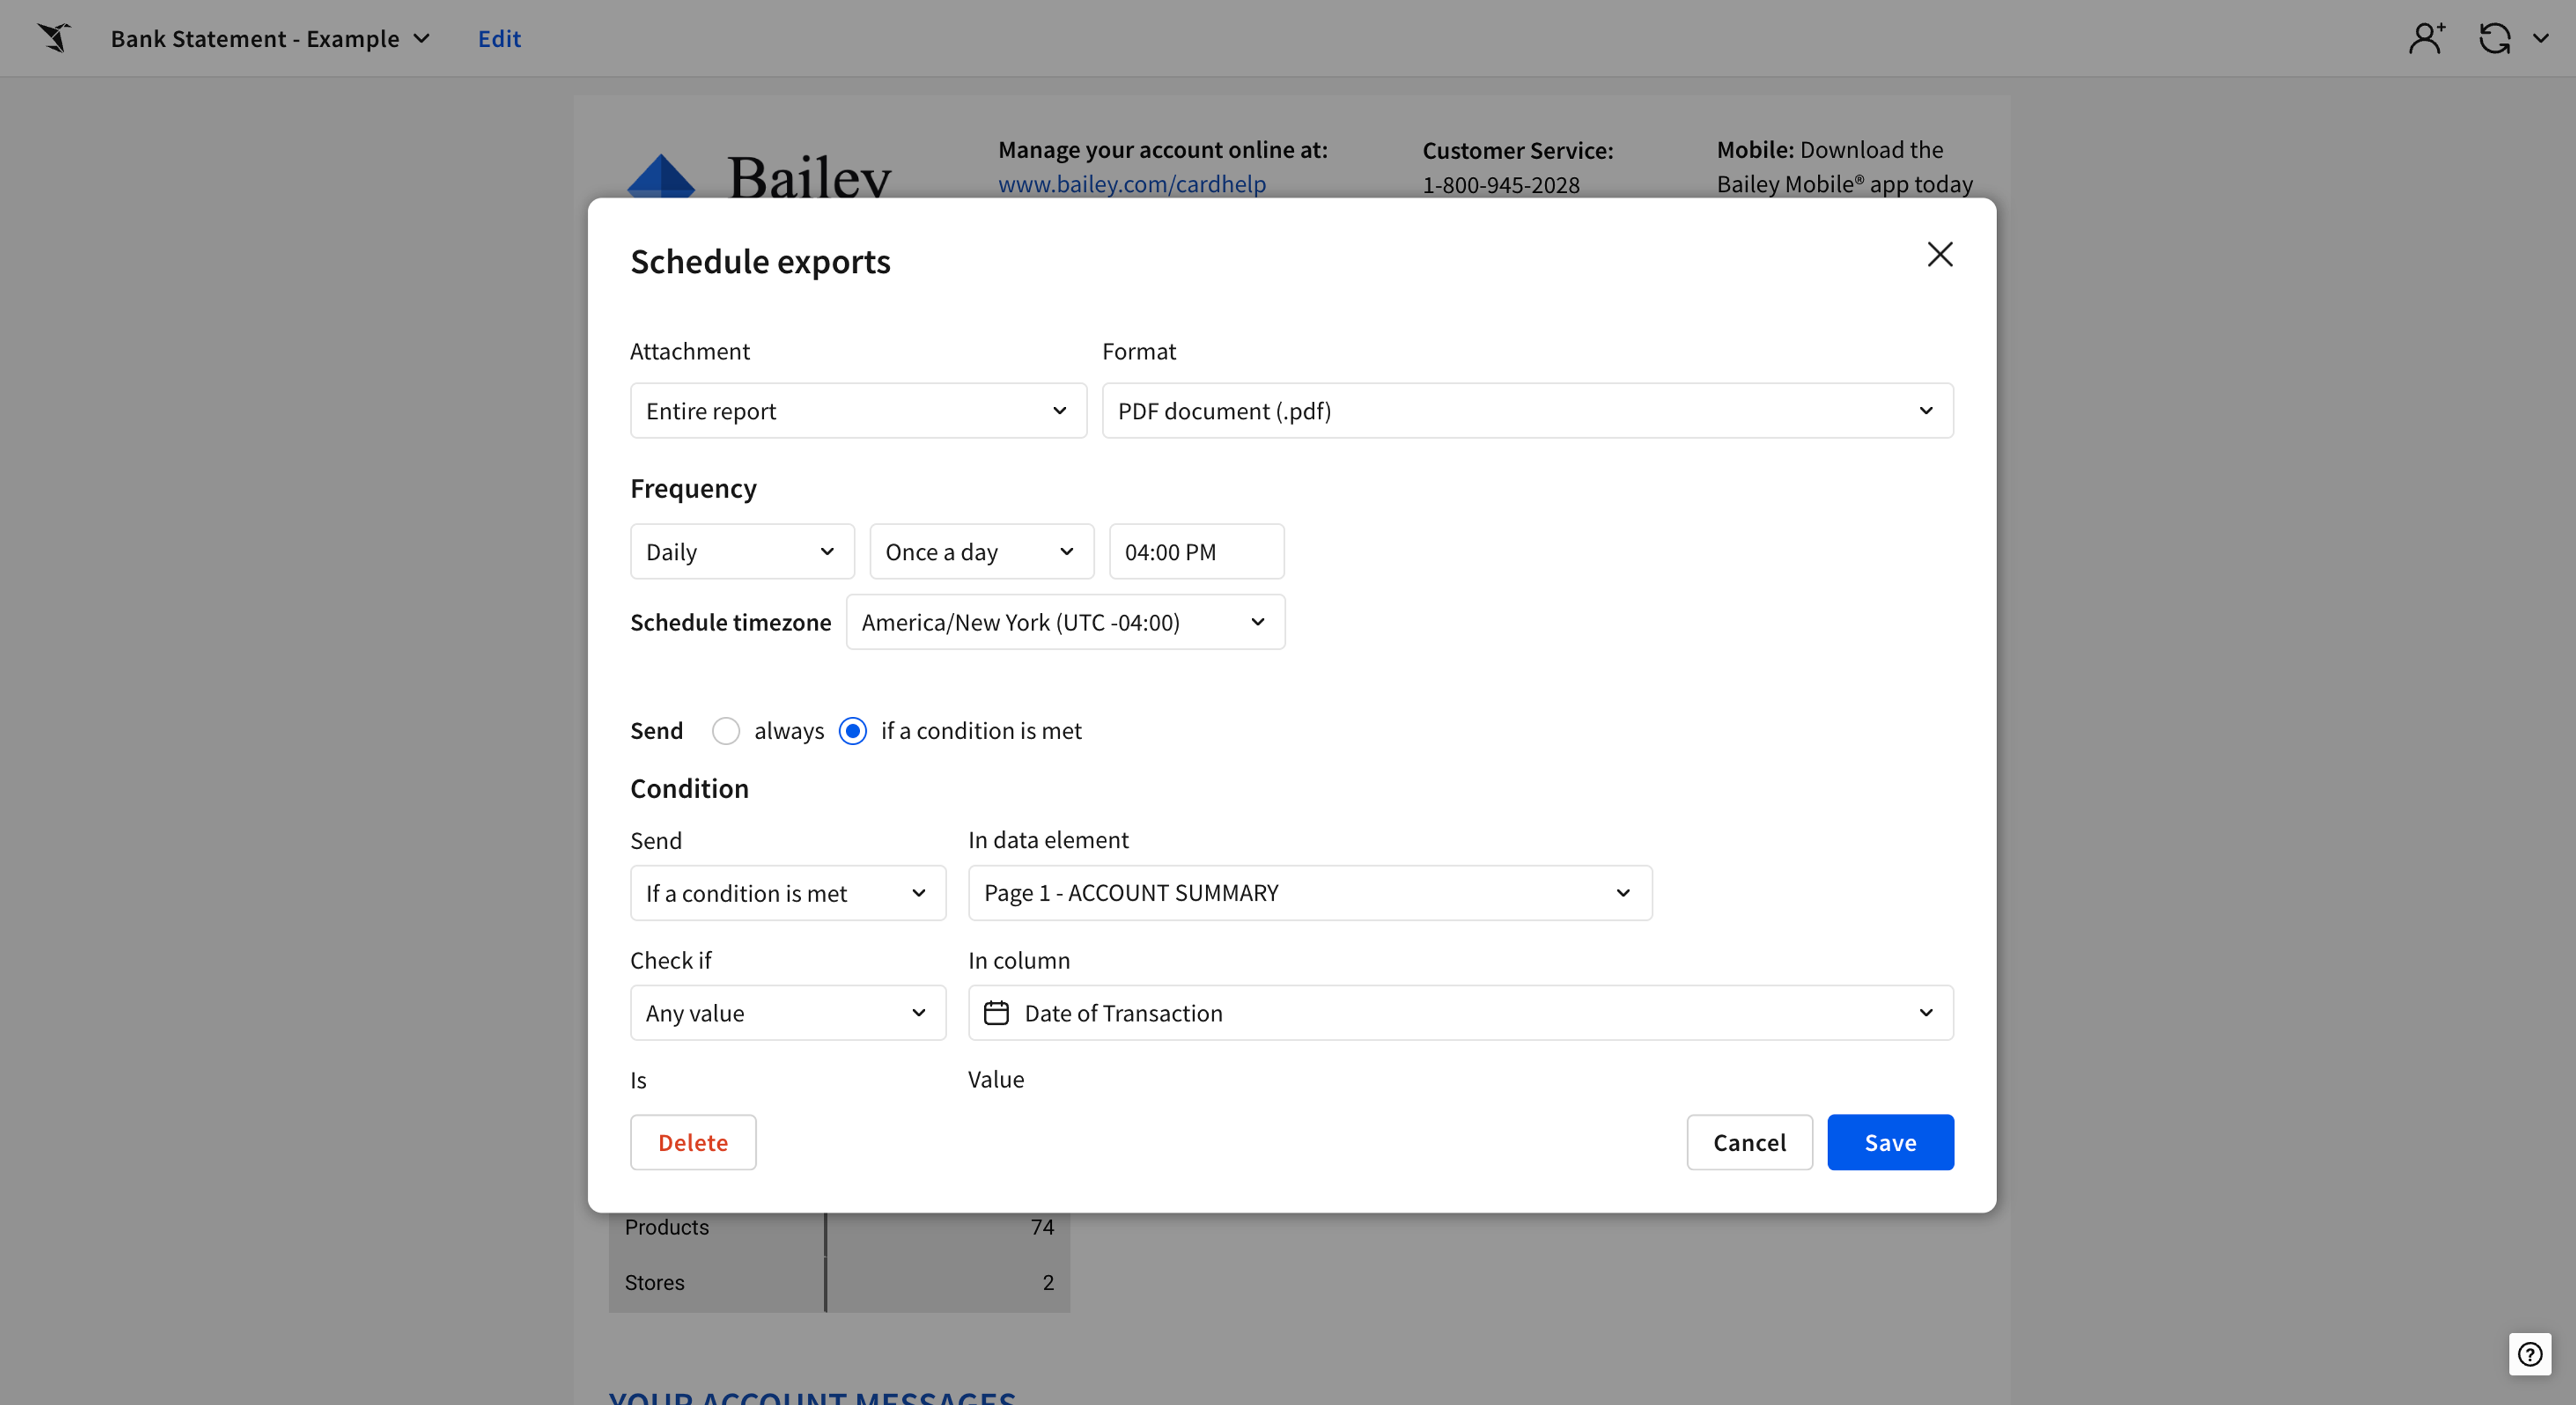Open the Check if Any value dropdown
The height and width of the screenshot is (1405, 2576).
coord(788,1013)
